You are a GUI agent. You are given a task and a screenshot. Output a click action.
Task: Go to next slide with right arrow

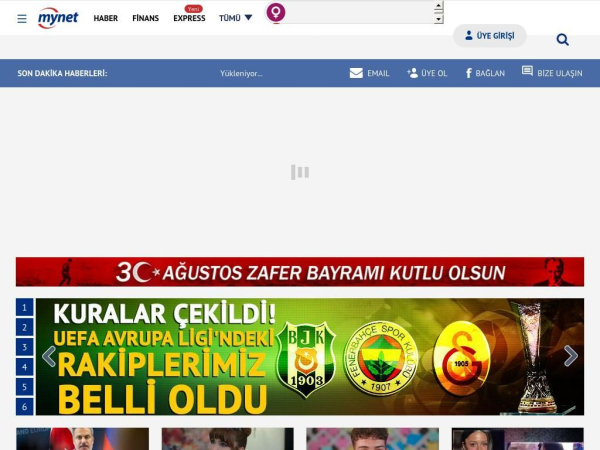tap(571, 356)
